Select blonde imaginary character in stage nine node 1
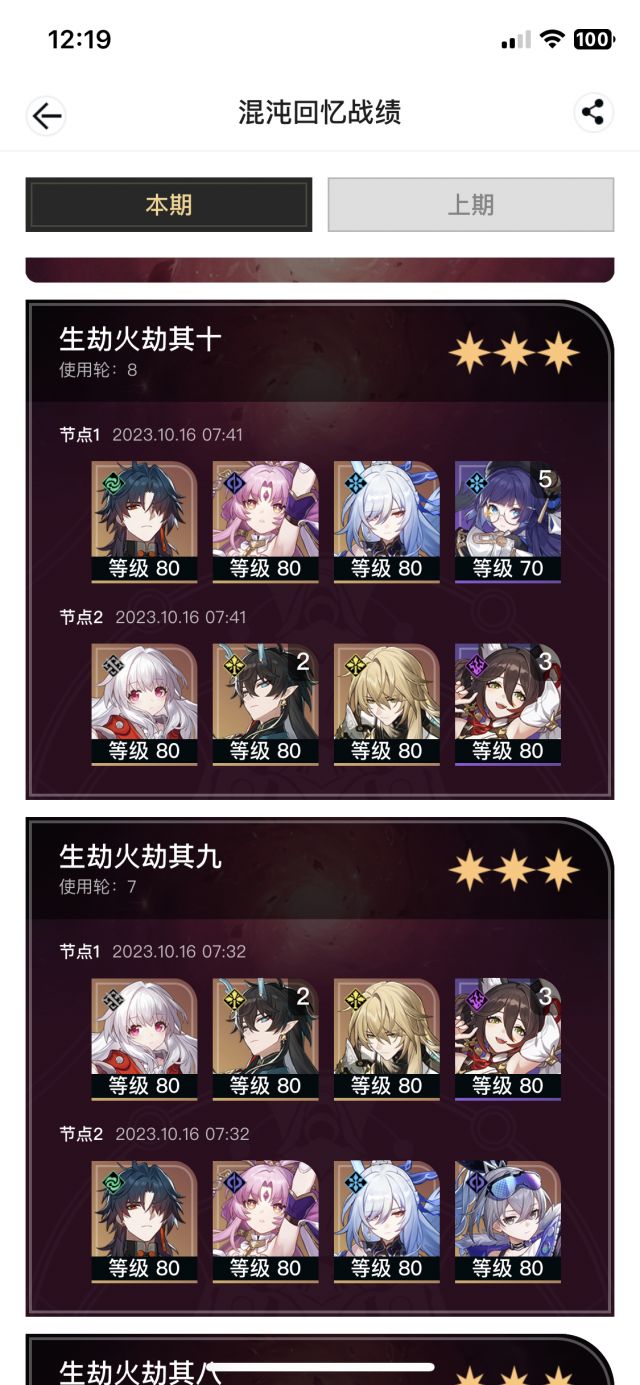Image resolution: width=640 pixels, height=1385 pixels. coord(386,1039)
